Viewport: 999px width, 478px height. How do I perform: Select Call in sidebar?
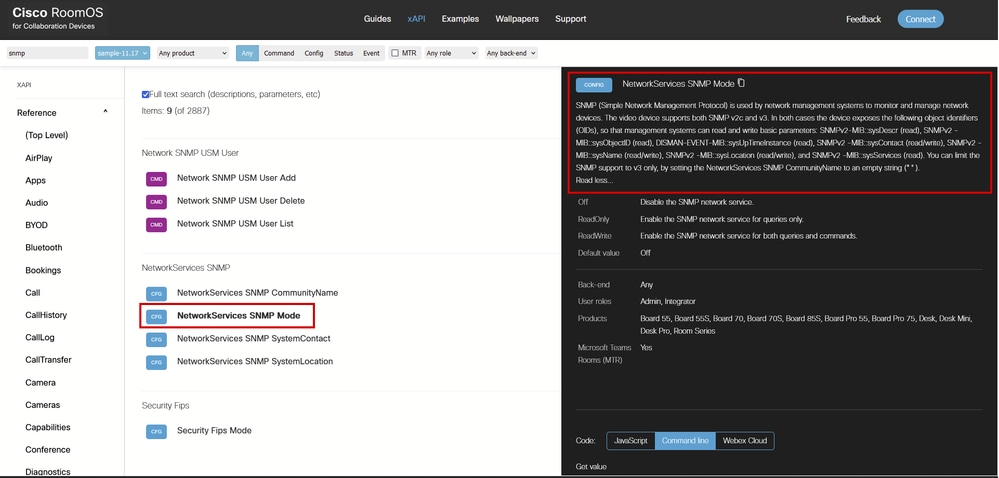point(32,293)
